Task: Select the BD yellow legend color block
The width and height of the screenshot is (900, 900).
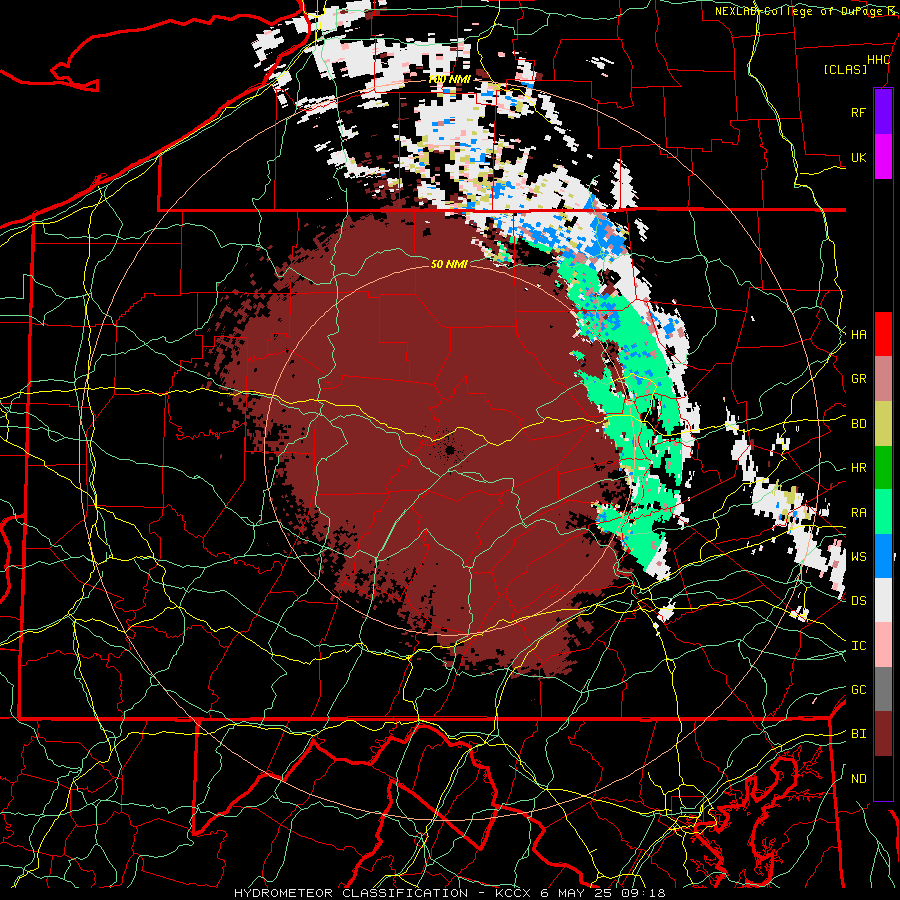Action: [883, 423]
